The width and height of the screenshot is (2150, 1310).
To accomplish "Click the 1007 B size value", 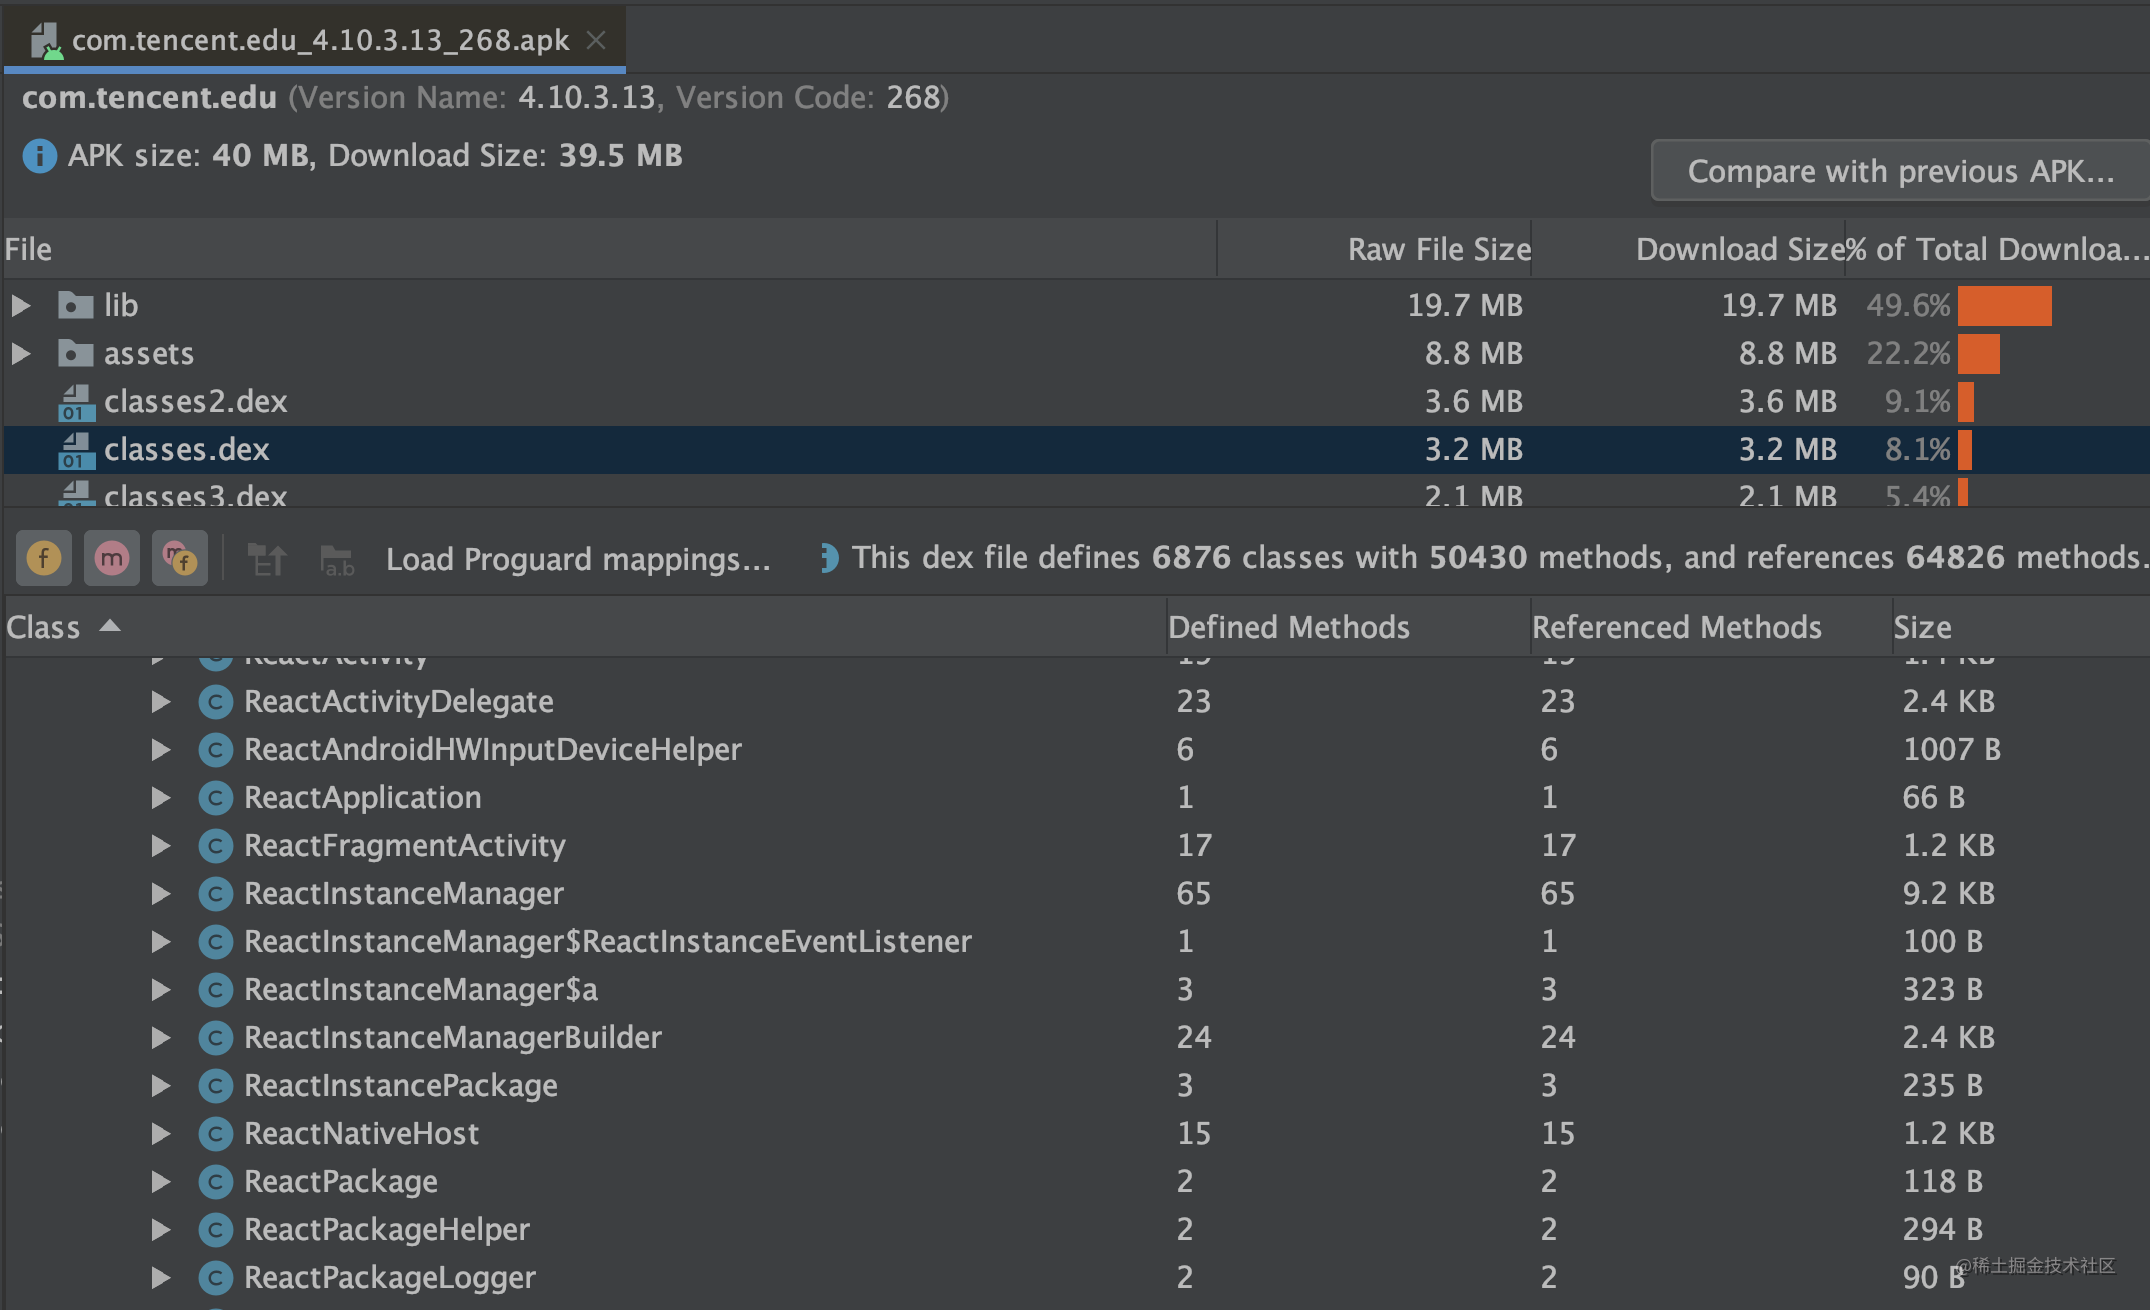I will pyautogui.click(x=1951, y=750).
